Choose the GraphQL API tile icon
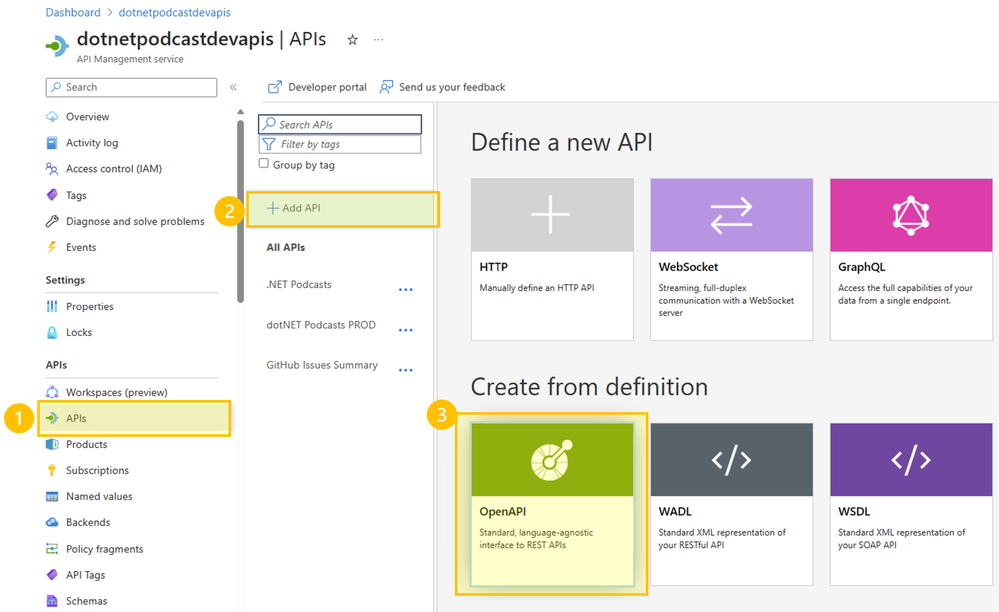Screen dimensions: 999x612 coord(910,215)
